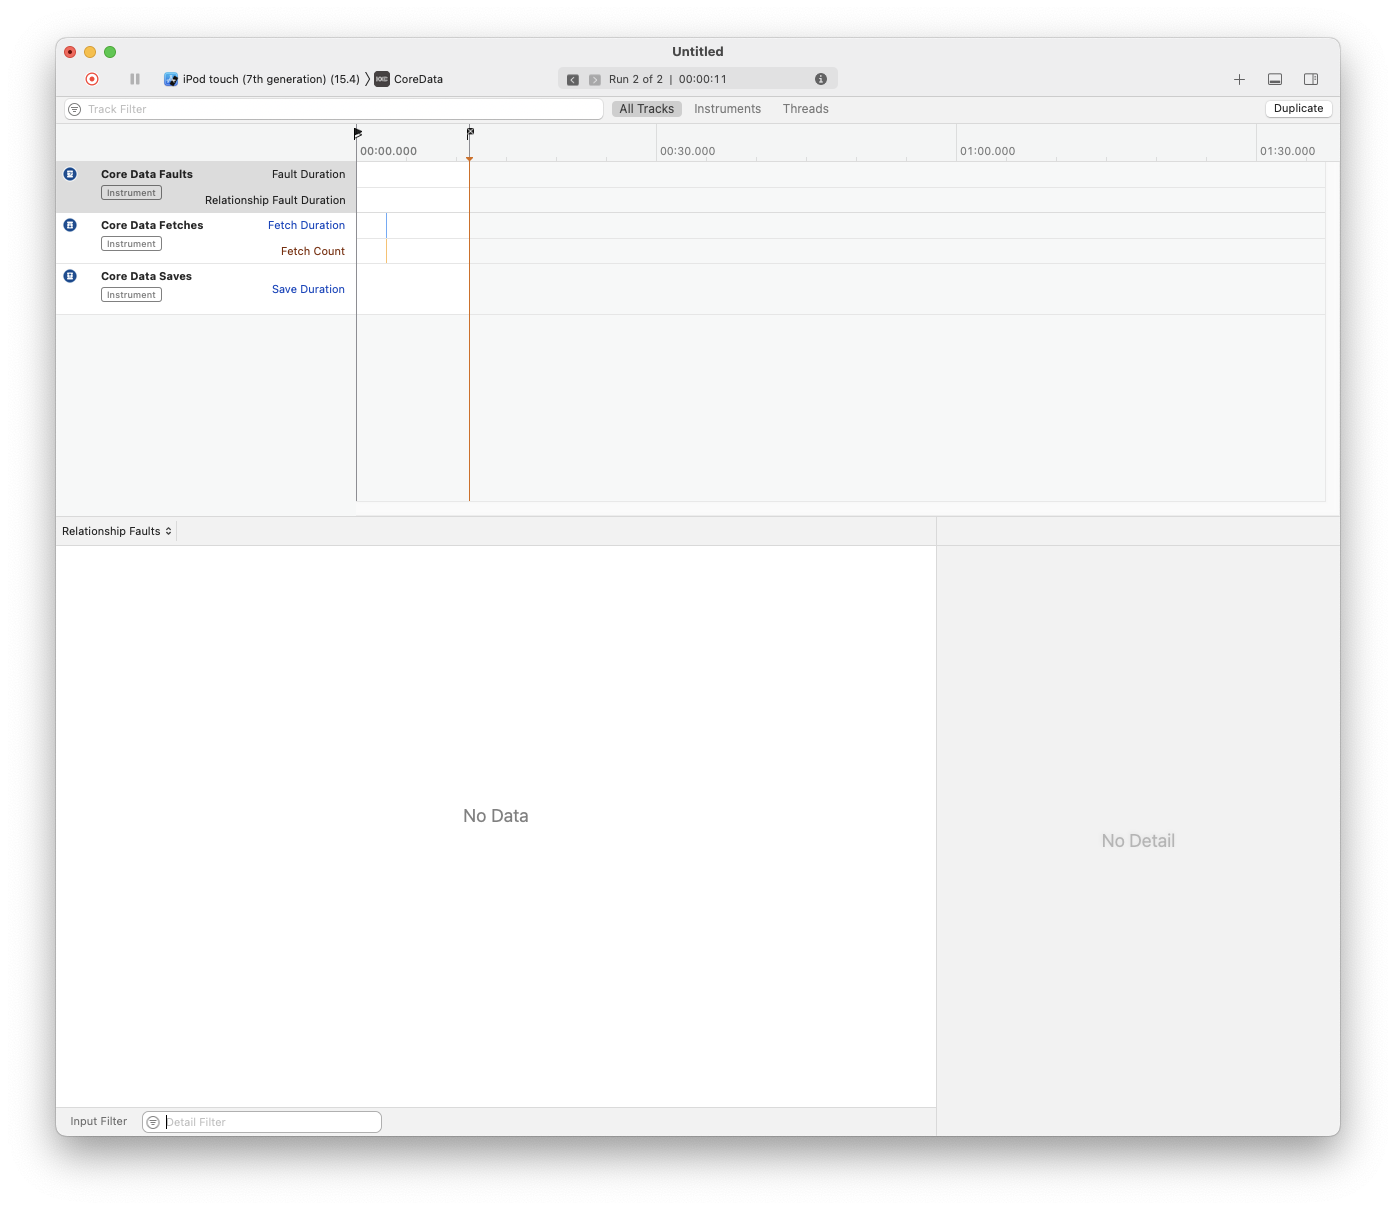
Task: Switch to All Tracks tab
Action: pyautogui.click(x=647, y=109)
